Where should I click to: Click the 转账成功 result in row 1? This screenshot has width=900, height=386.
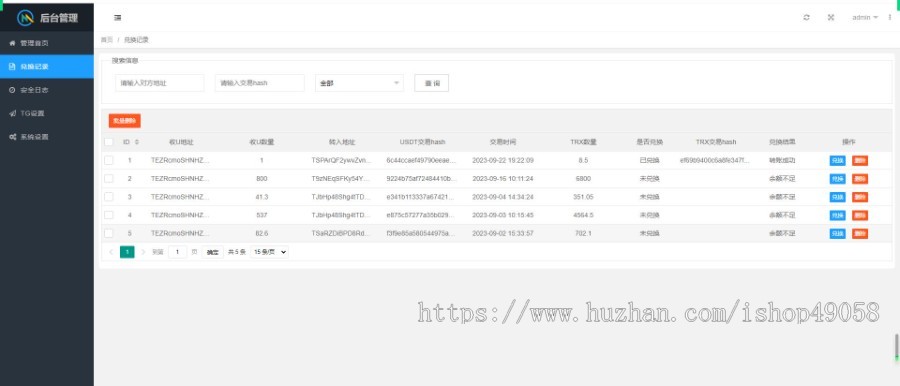tap(782, 160)
